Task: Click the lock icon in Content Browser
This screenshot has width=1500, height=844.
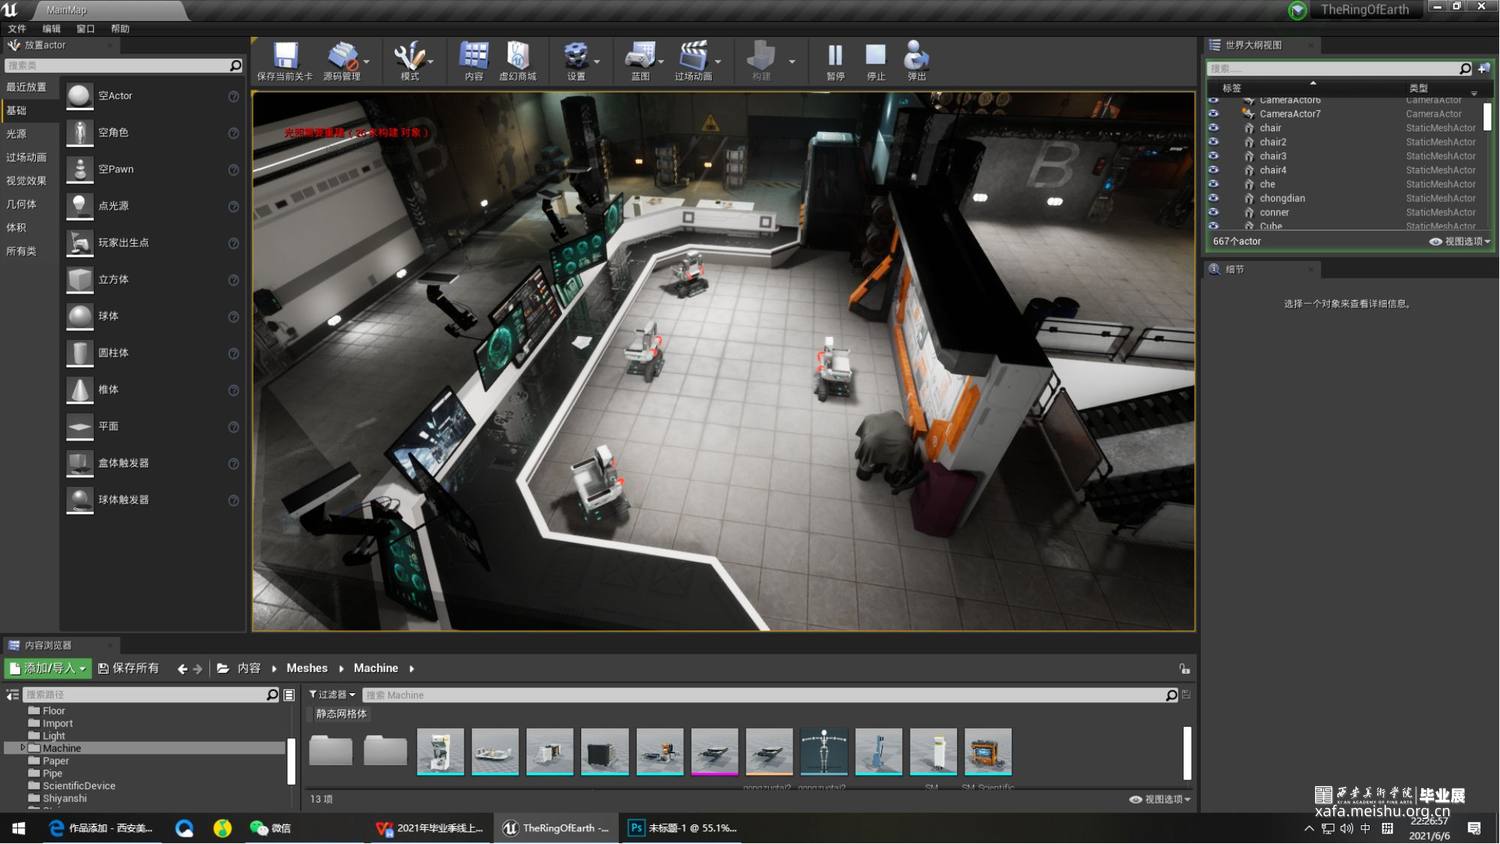Action: (x=1184, y=669)
